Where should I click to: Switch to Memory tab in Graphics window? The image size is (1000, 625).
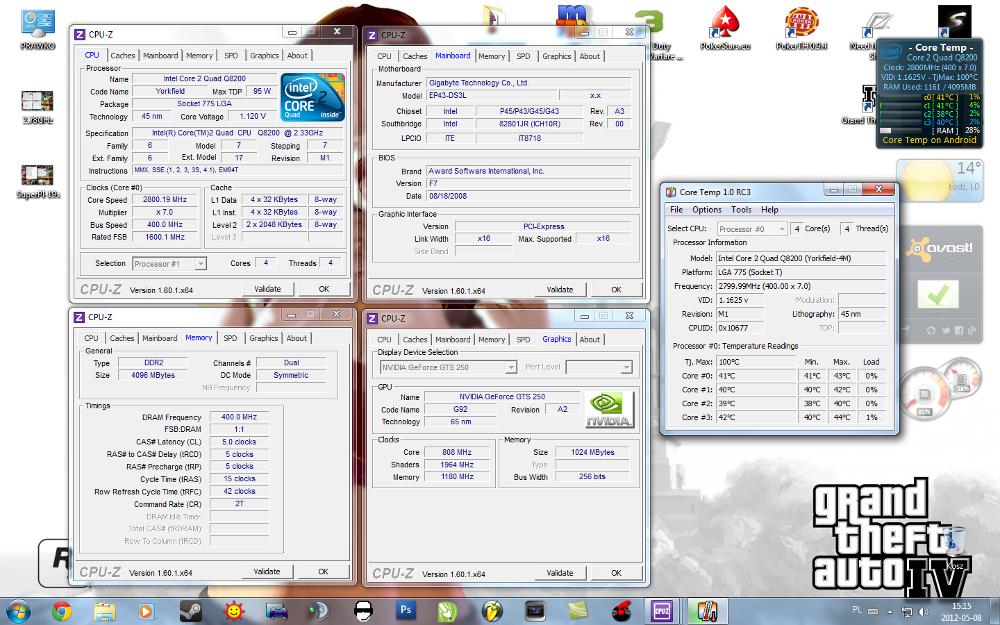coord(491,339)
